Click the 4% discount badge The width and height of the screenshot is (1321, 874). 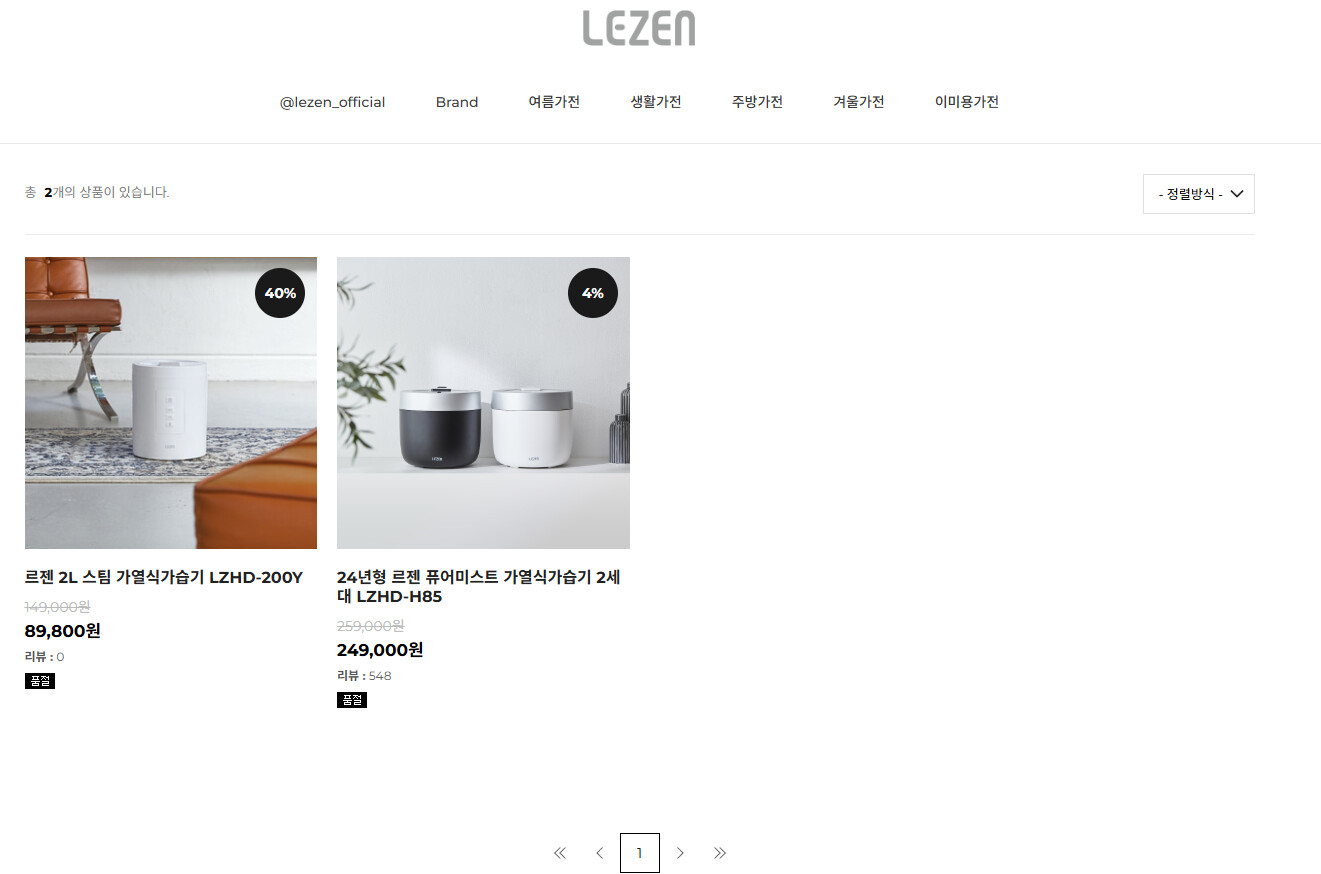tap(593, 293)
